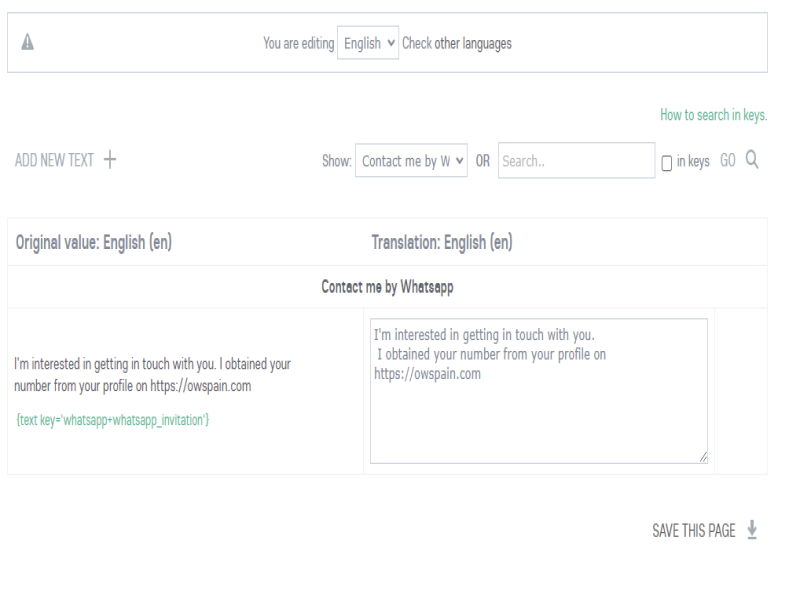Click the plus icon beside Add New Text
This screenshot has height=600, width=800.
(x=110, y=160)
